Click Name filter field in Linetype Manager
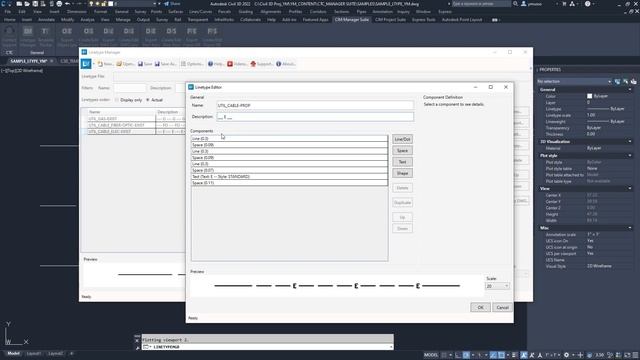The image size is (640, 360). click(129, 88)
